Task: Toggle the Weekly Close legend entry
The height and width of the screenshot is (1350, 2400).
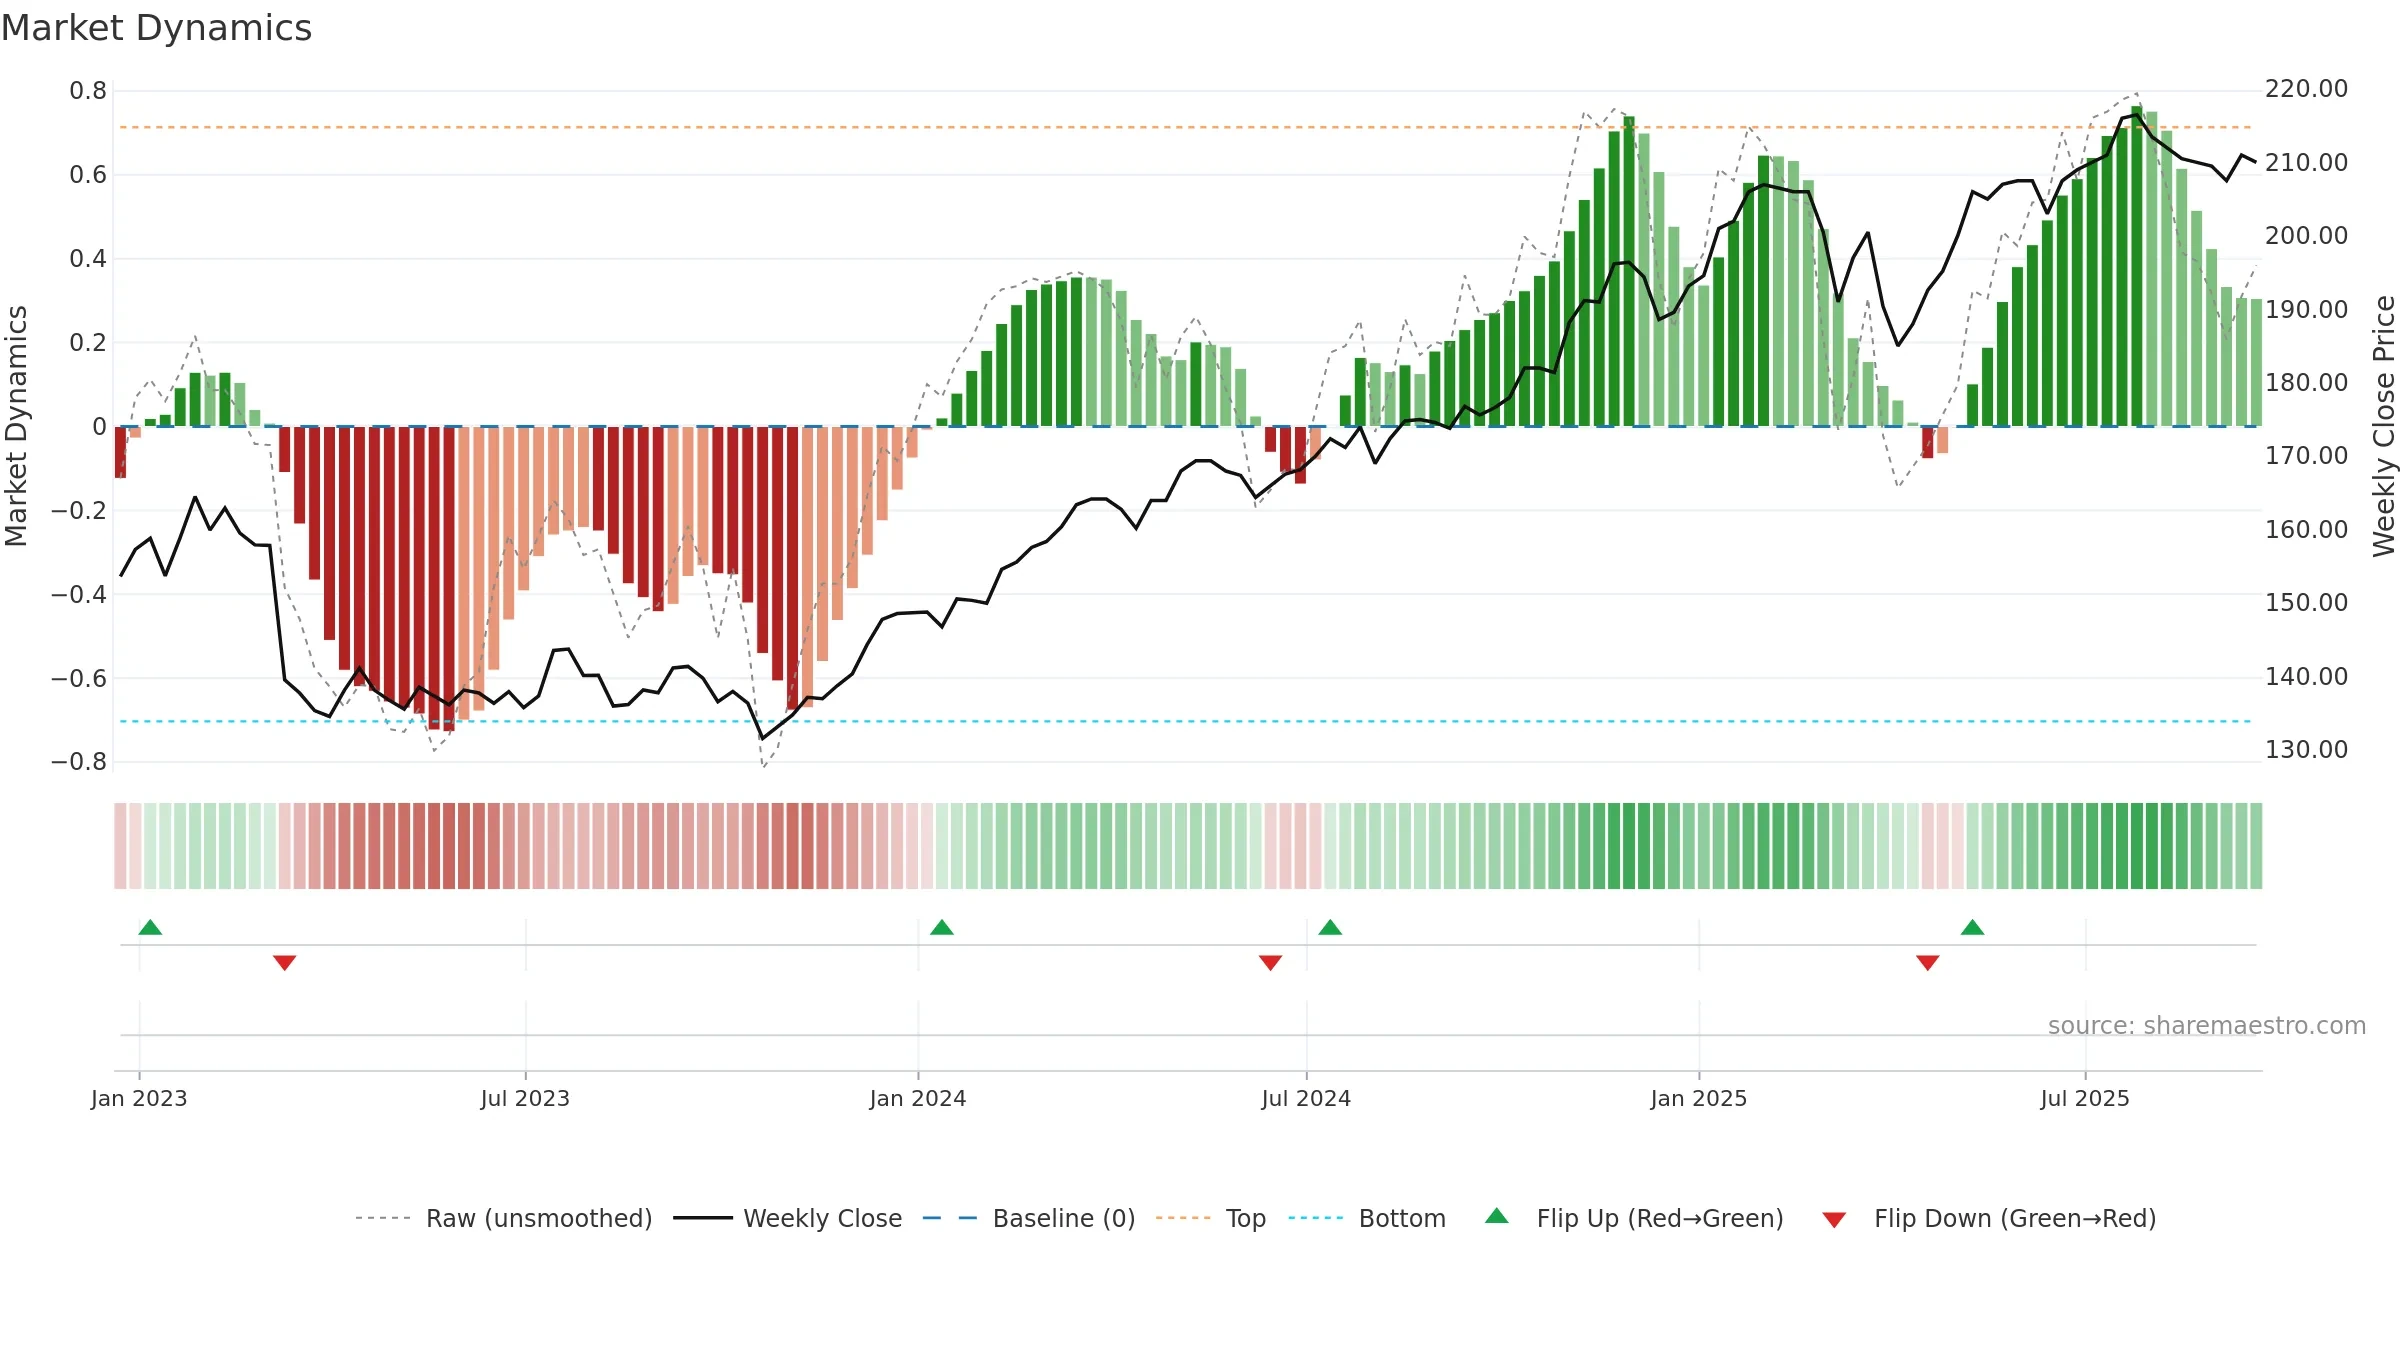Action: point(788,1218)
